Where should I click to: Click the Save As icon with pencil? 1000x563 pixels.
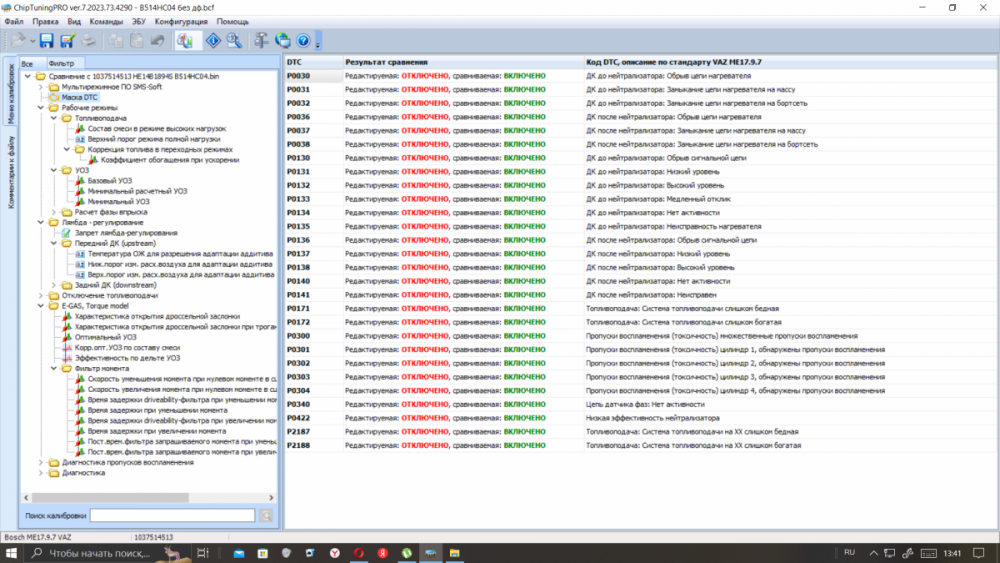67,41
